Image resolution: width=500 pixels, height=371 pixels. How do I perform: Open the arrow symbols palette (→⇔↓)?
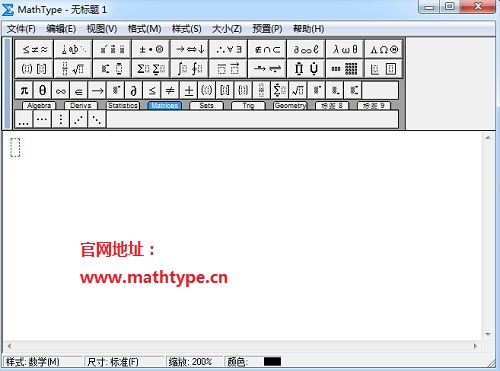tap(190, 49)
